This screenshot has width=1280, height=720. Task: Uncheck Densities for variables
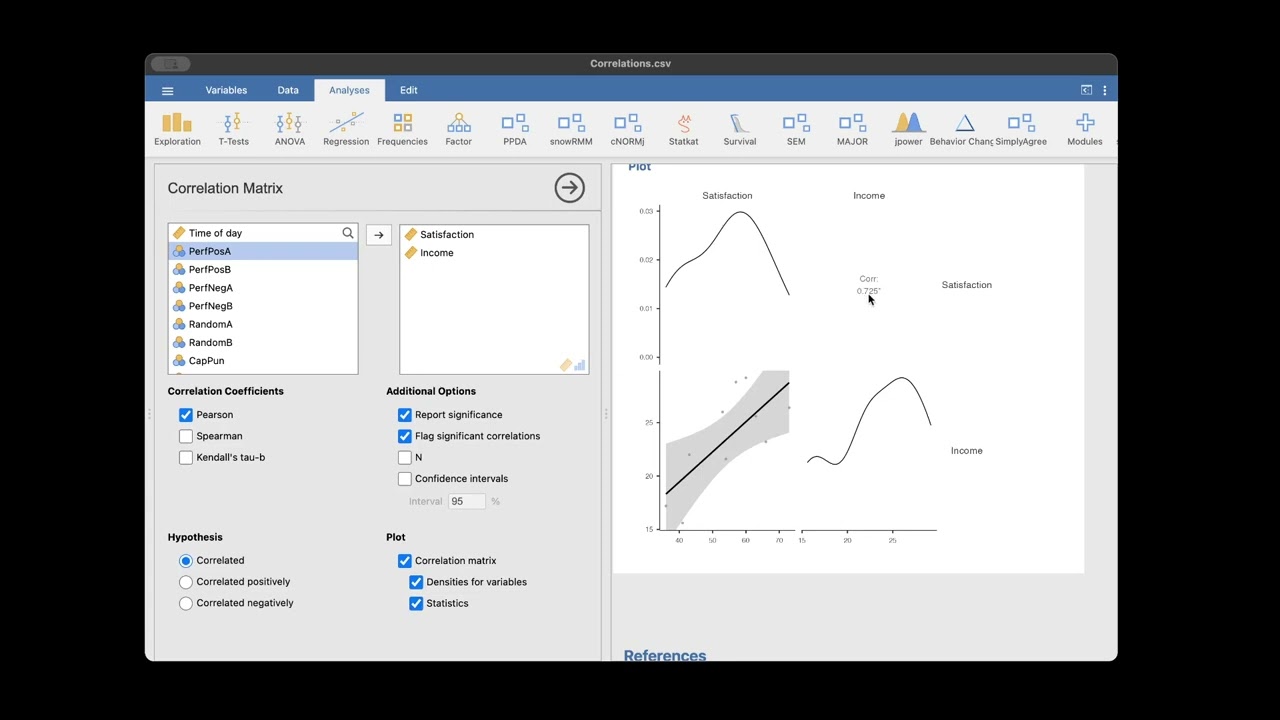click(416, 582)
